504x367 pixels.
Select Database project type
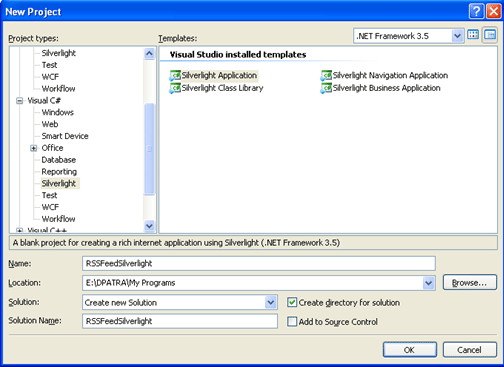(58, 160)
